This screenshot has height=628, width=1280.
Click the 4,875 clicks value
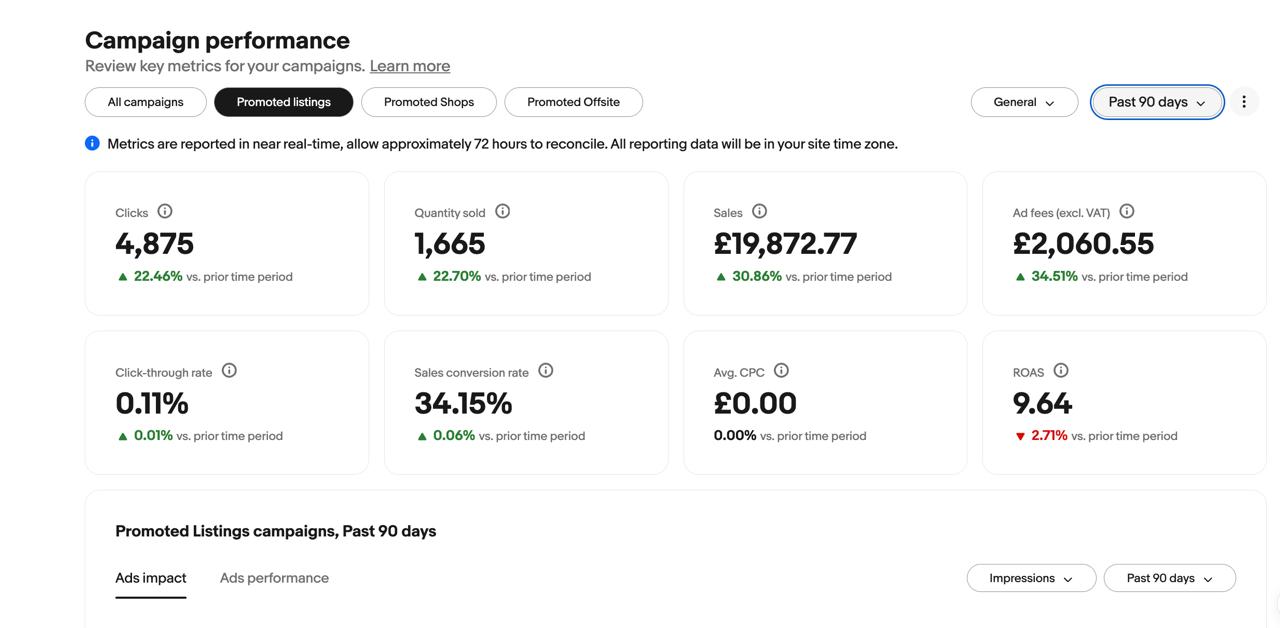[x=155, y=243]
